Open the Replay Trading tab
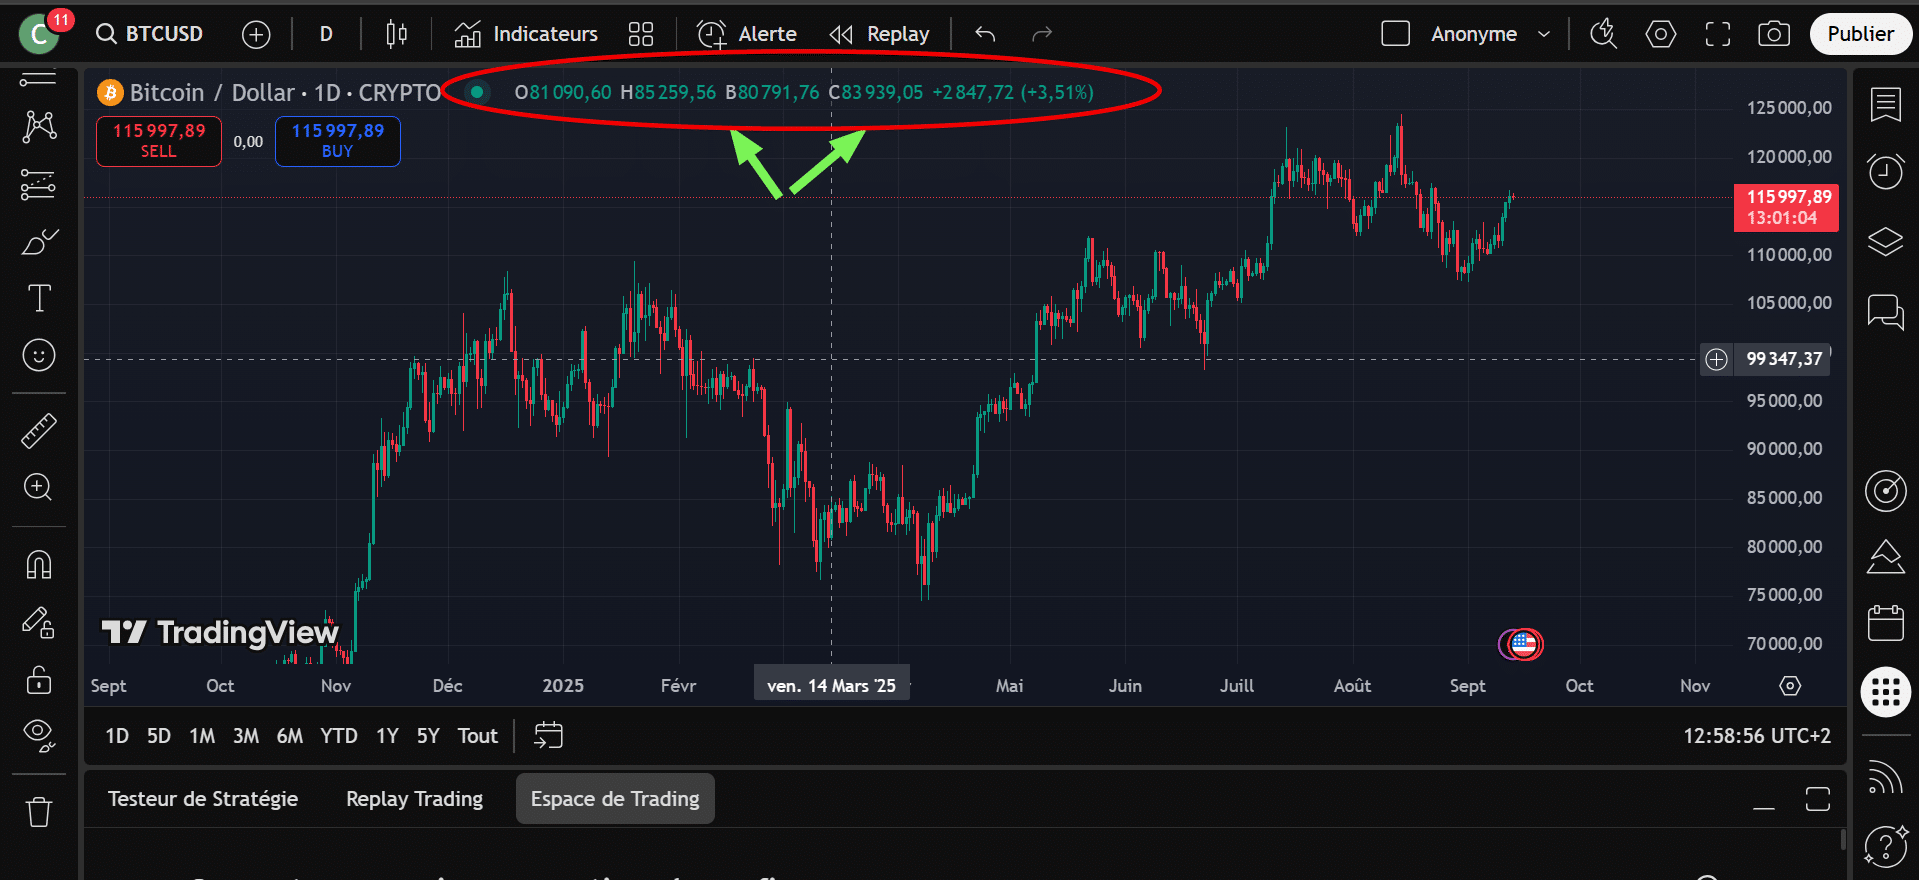The width and height of the screenshot is (1919, 880). (414, 799)
